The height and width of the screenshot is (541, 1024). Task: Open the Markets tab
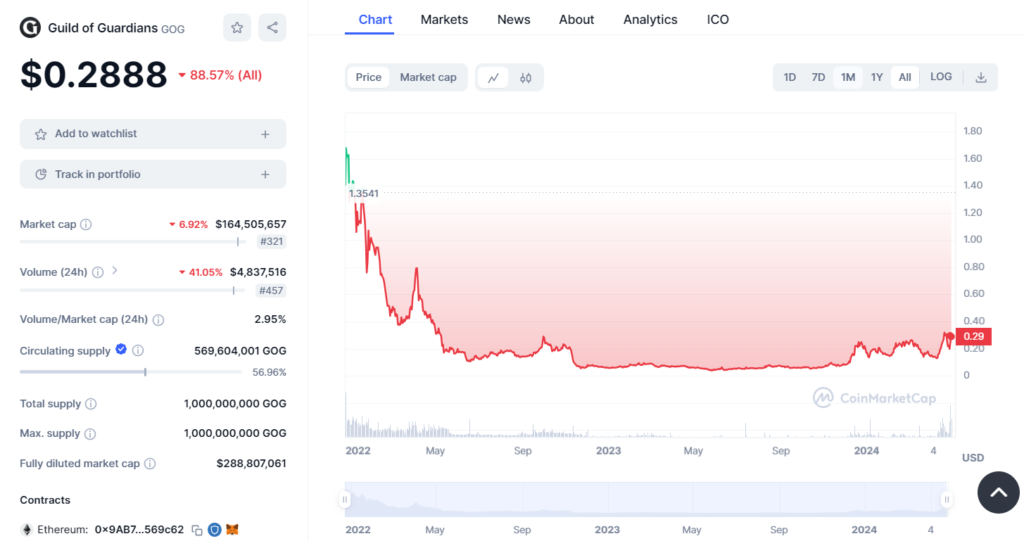(444, 20)
